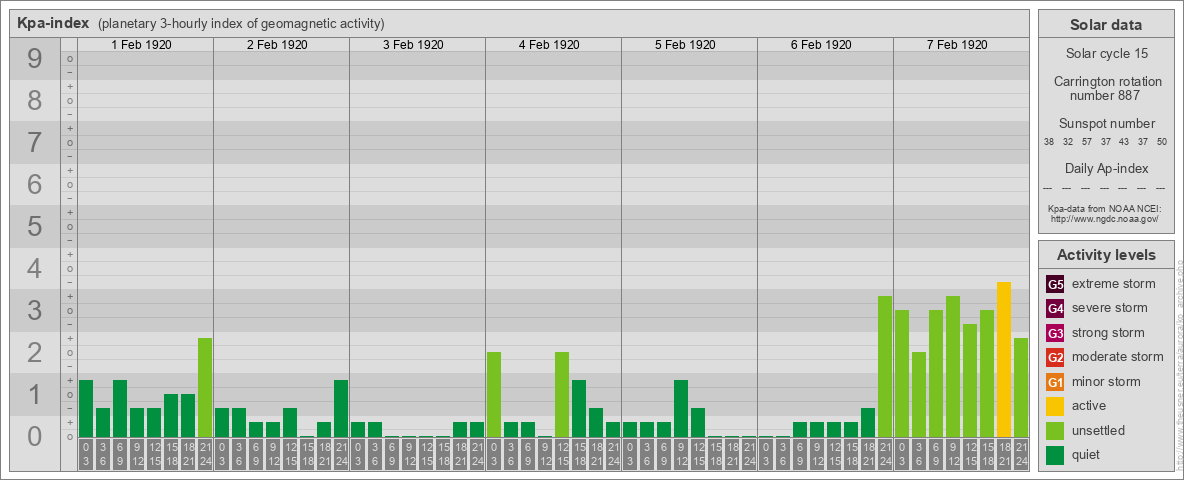Screen dimensions: 1184x480
Task: Click the 'extreme storm' legend label
Action: point(1114,284)
